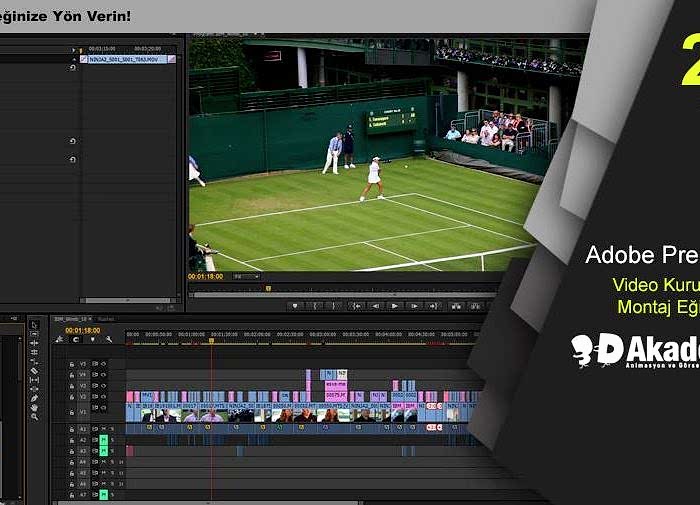700x505 pixels.
Task: Select the Pen tool
Action: point(34,398)
